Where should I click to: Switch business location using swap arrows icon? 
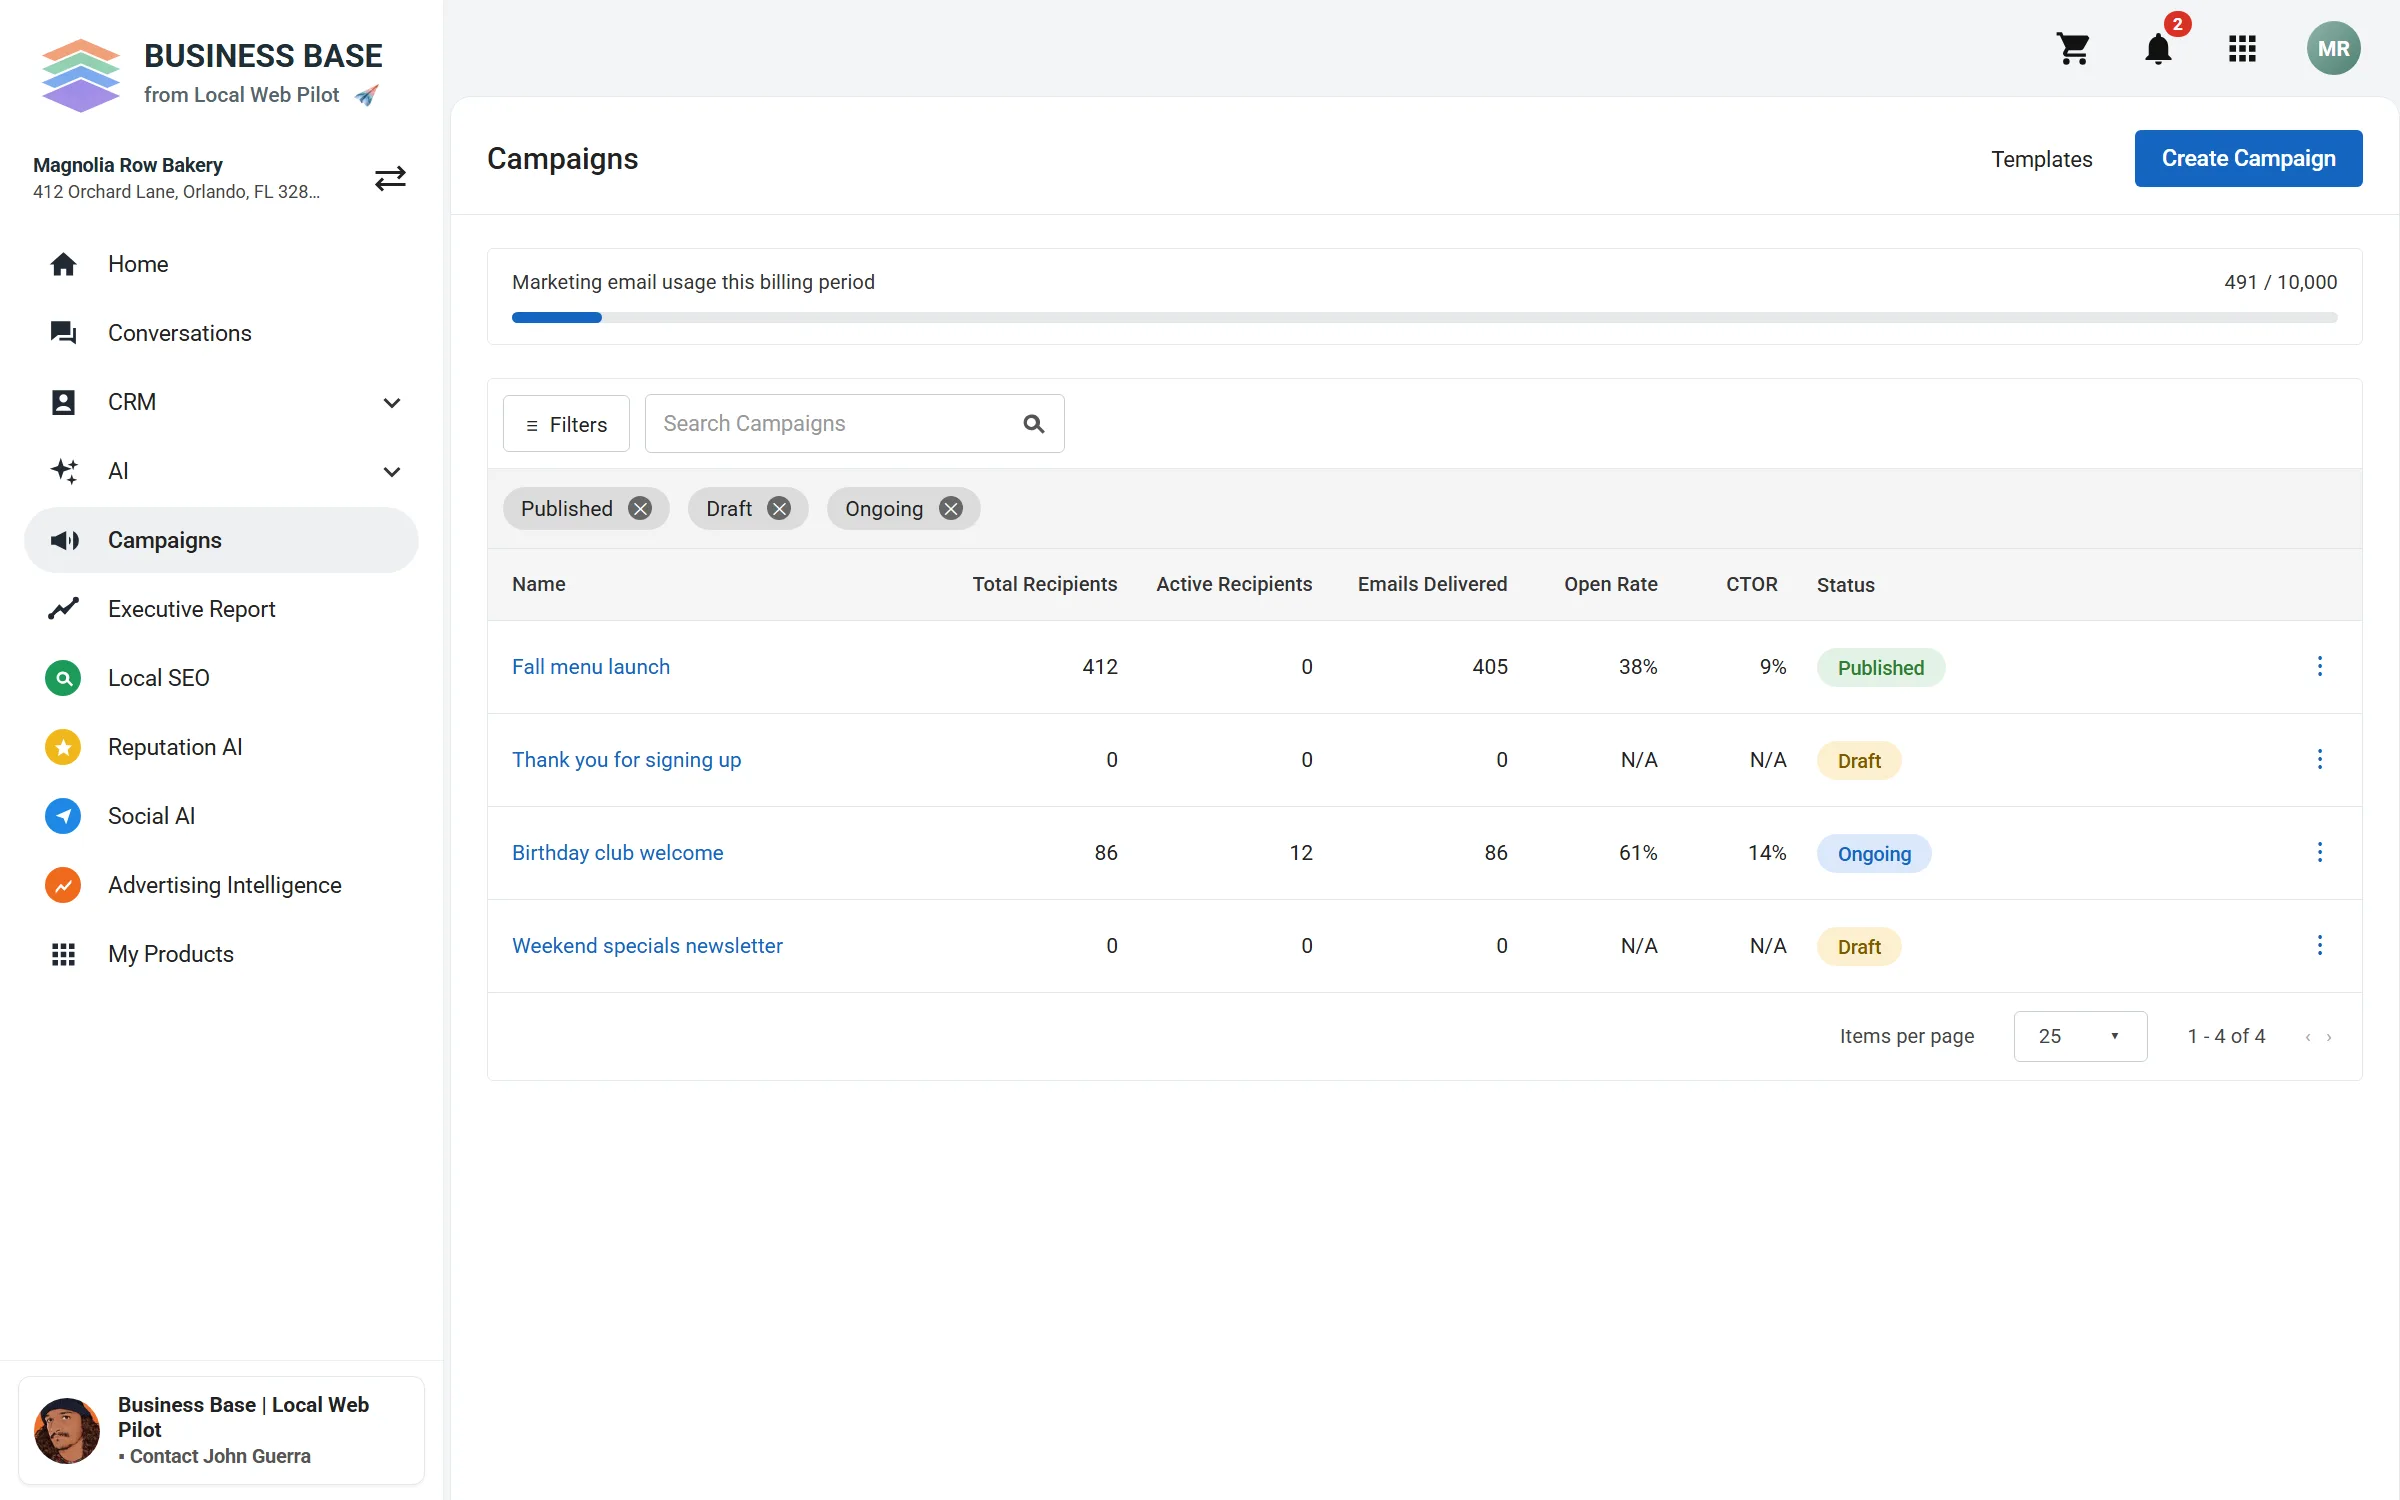click(x=390, y=178)
